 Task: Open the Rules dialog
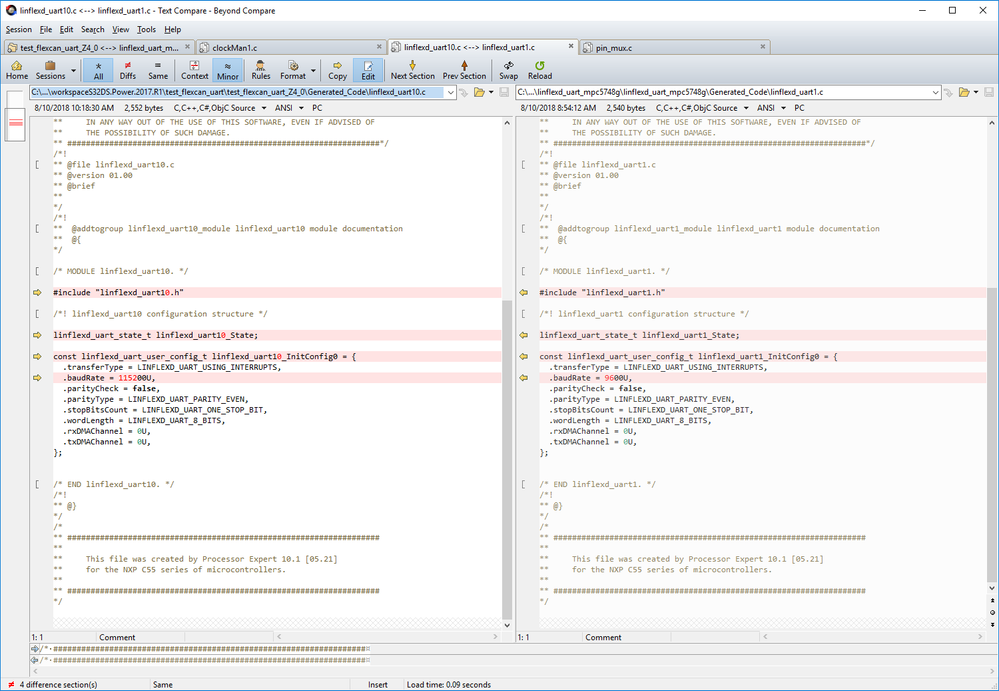261,70
